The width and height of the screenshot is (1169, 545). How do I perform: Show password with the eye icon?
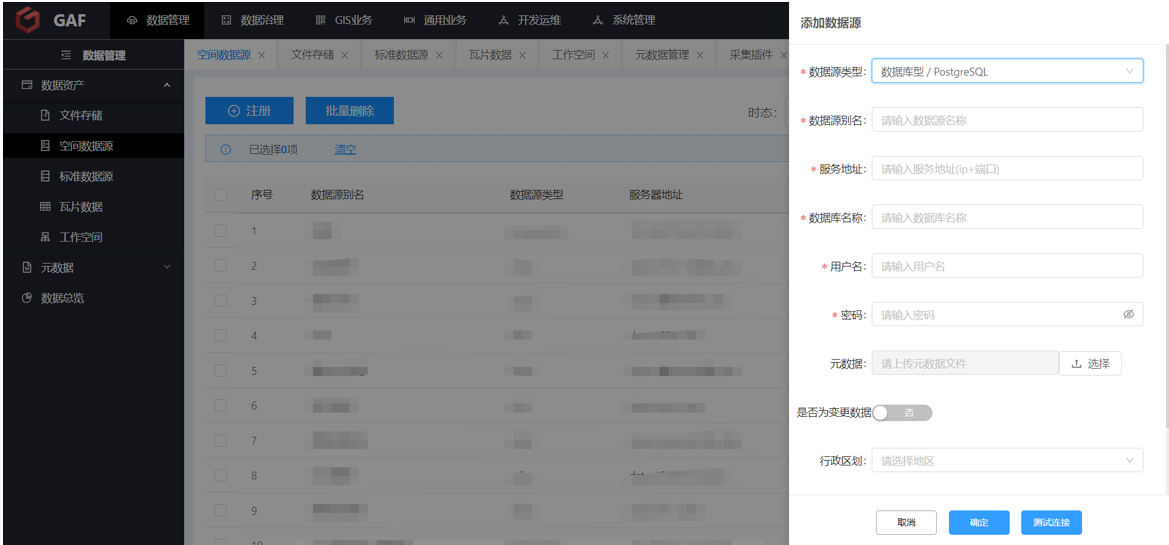[1128, 315]
